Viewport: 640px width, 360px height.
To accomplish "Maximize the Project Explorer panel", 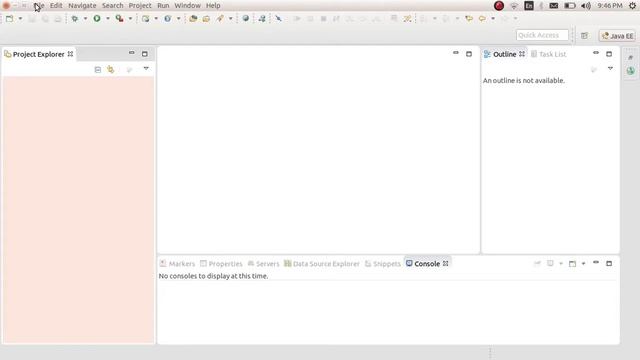I will [144, 54].
